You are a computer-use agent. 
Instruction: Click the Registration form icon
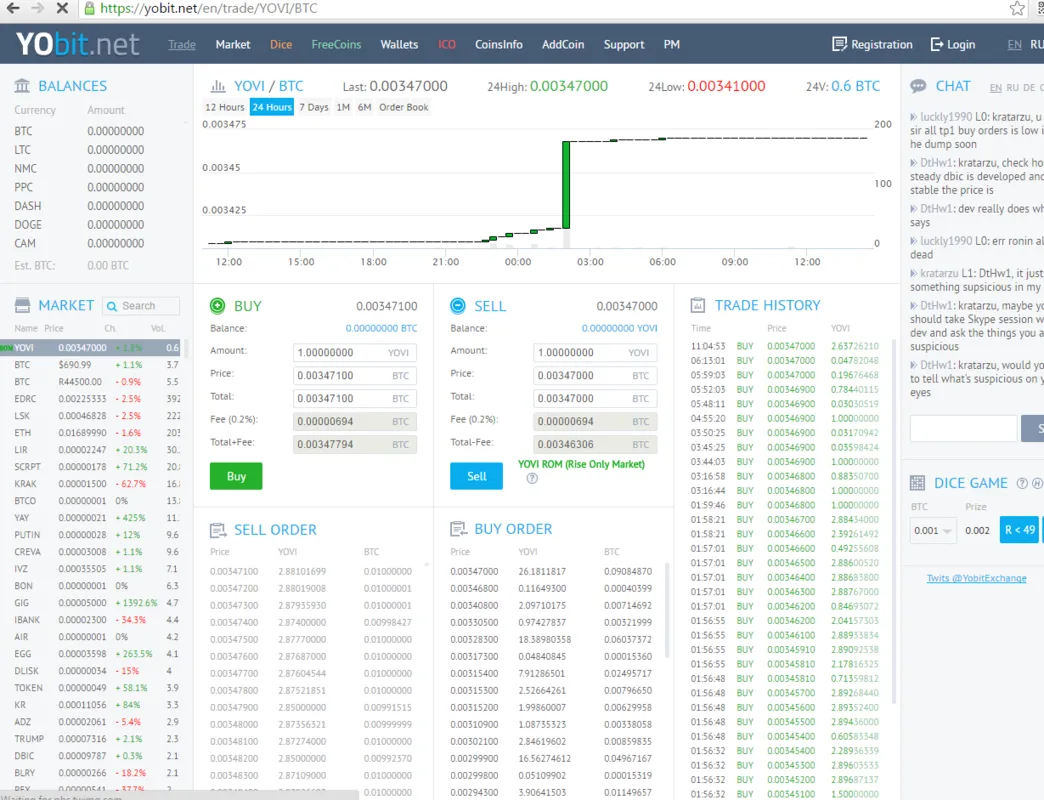(x=839, y=44)
